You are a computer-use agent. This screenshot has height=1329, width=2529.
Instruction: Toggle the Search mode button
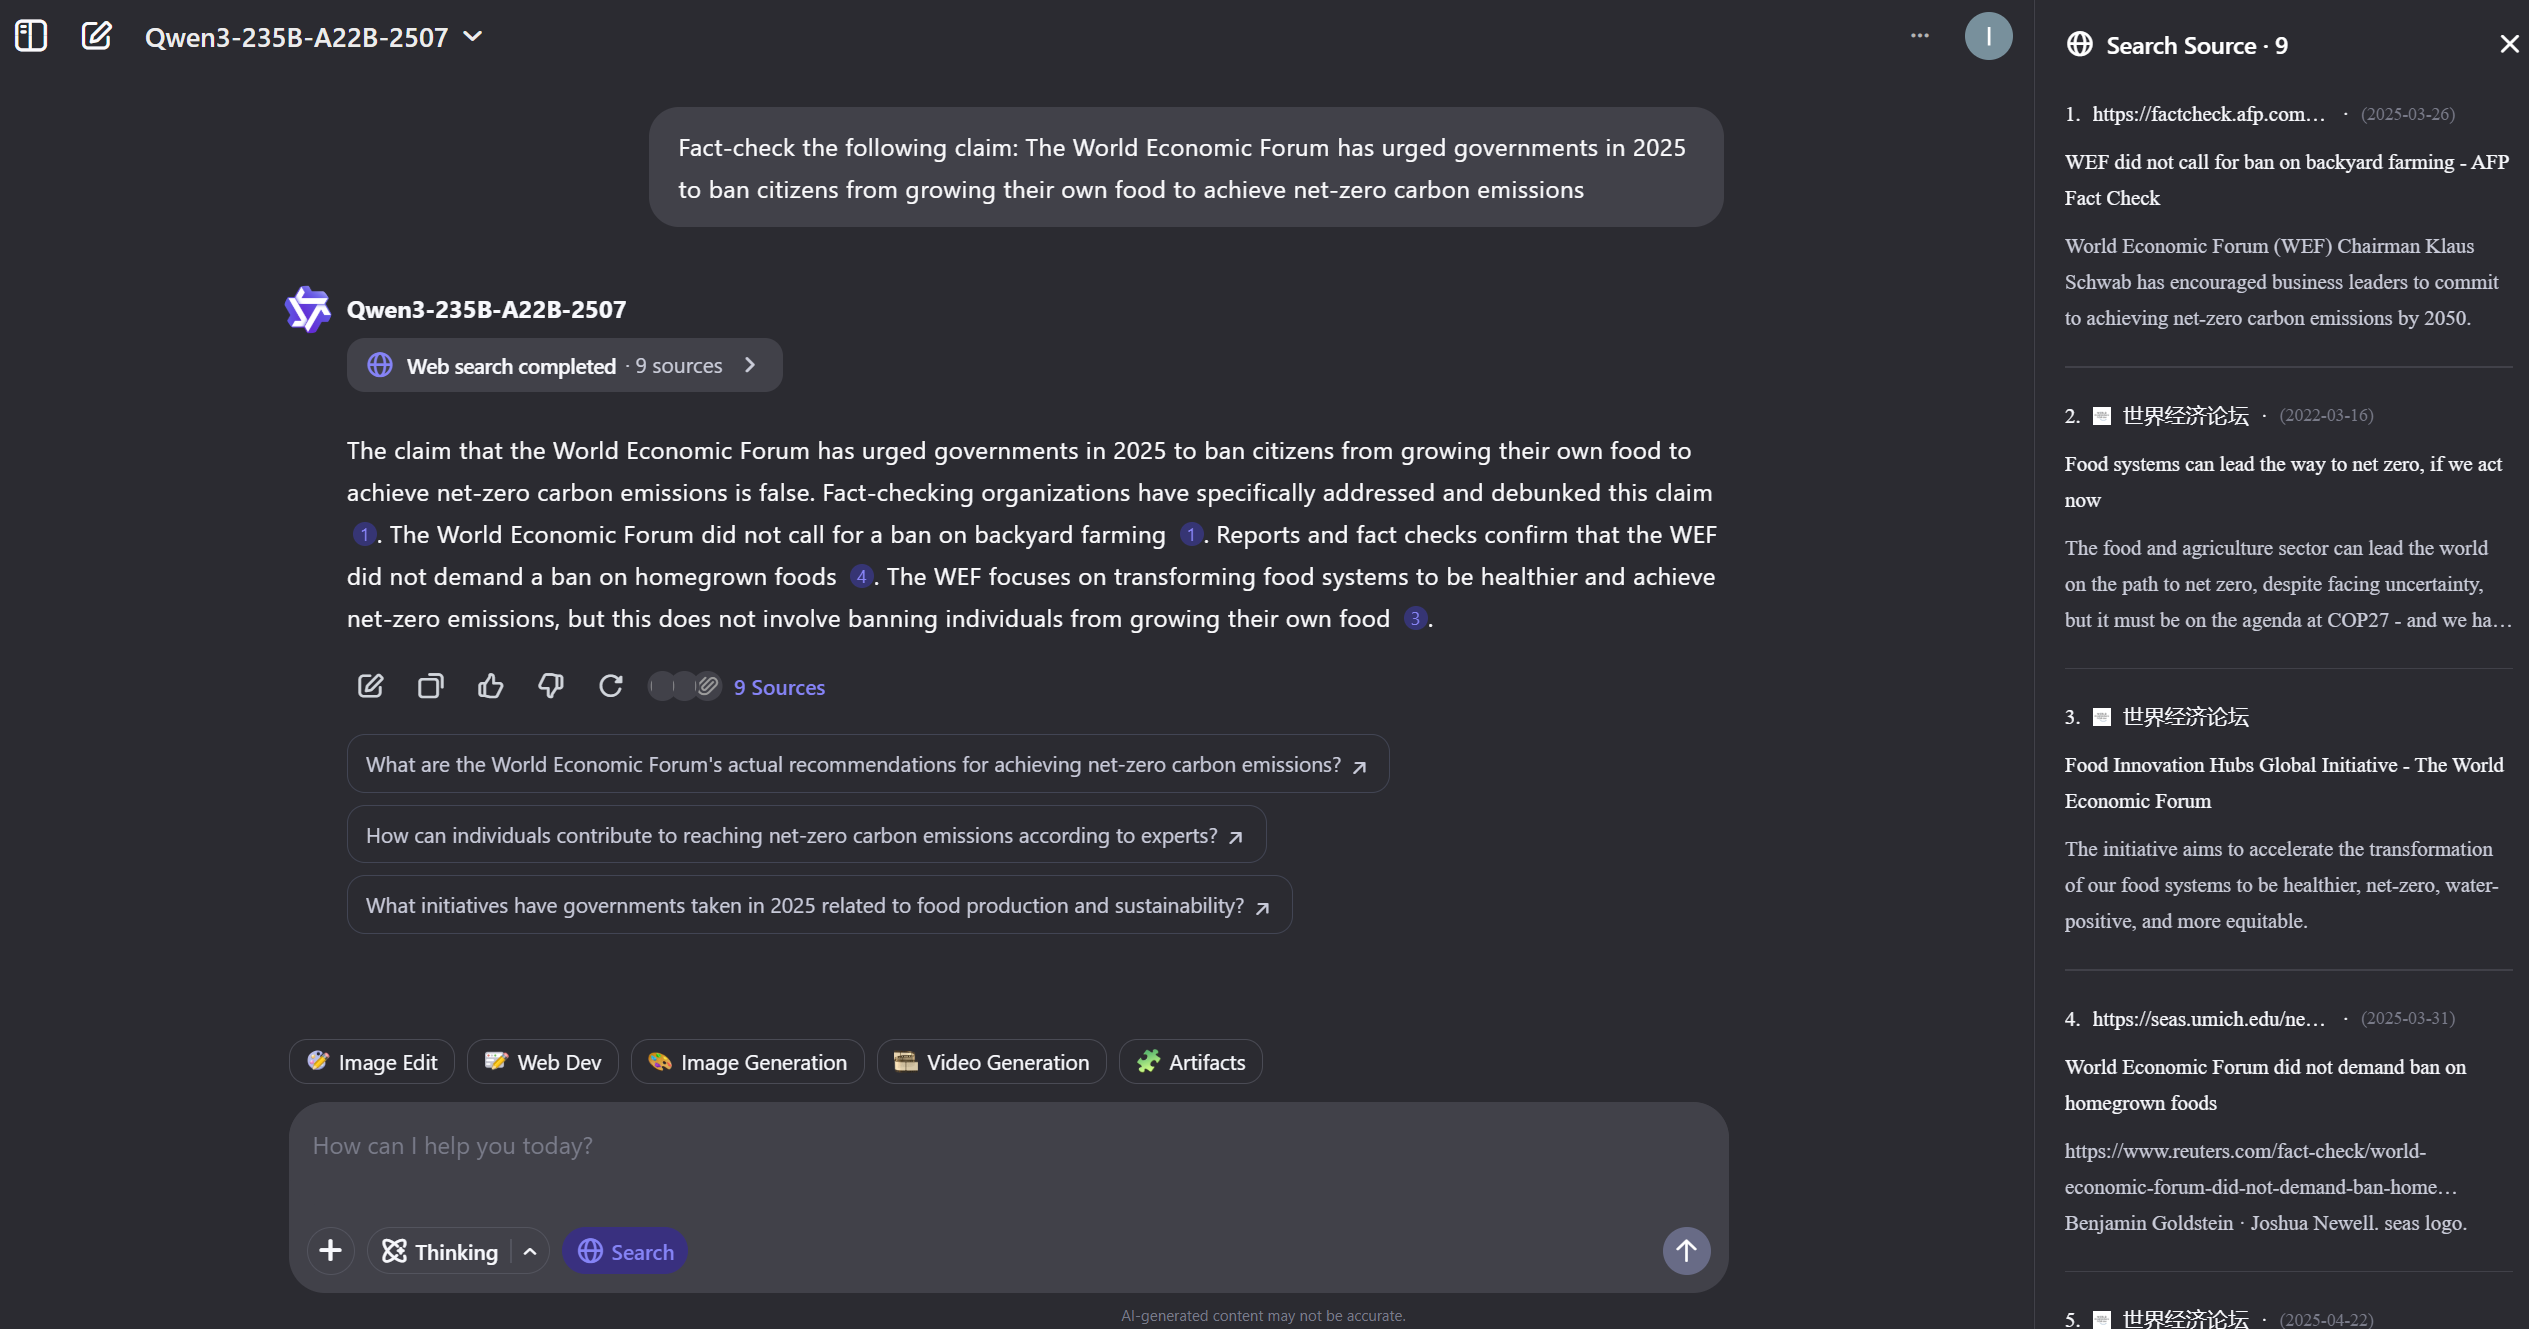click(625, 1251)
